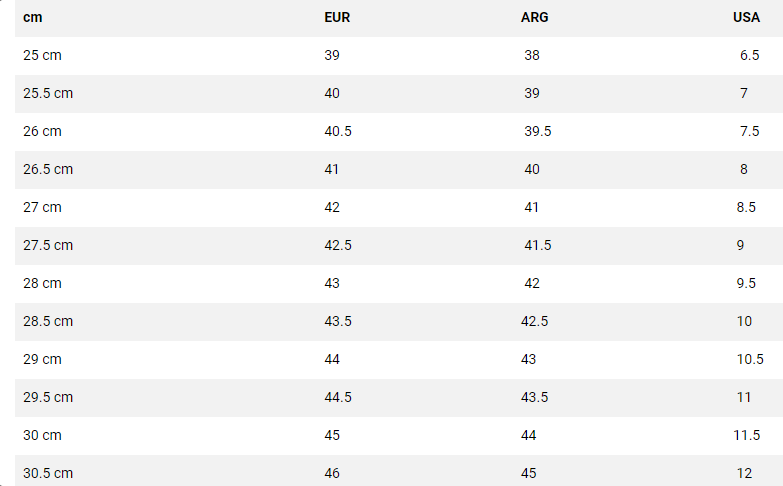Select the 25 cm row label
Image resolution: width=783 pixels, height=486 pixels.
(x=42, y=55)
